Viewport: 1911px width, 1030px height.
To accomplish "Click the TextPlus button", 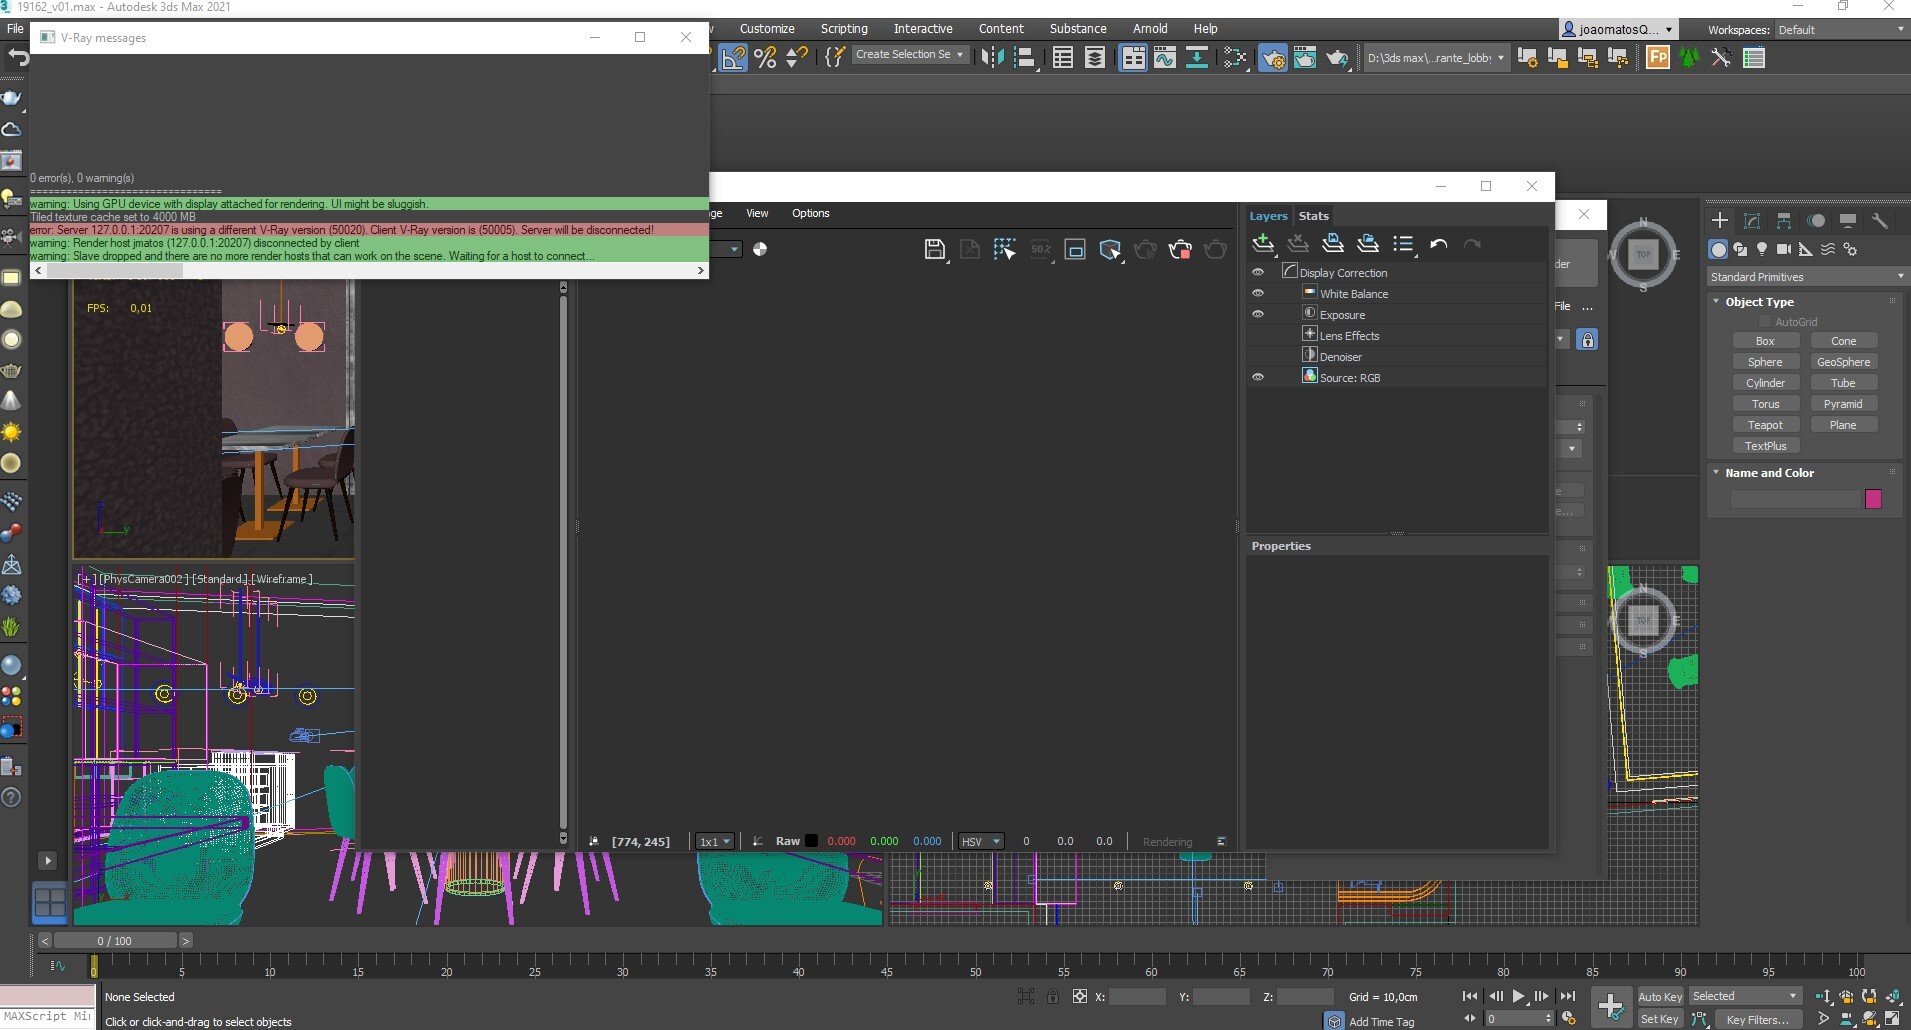I will click(1765, 446).
